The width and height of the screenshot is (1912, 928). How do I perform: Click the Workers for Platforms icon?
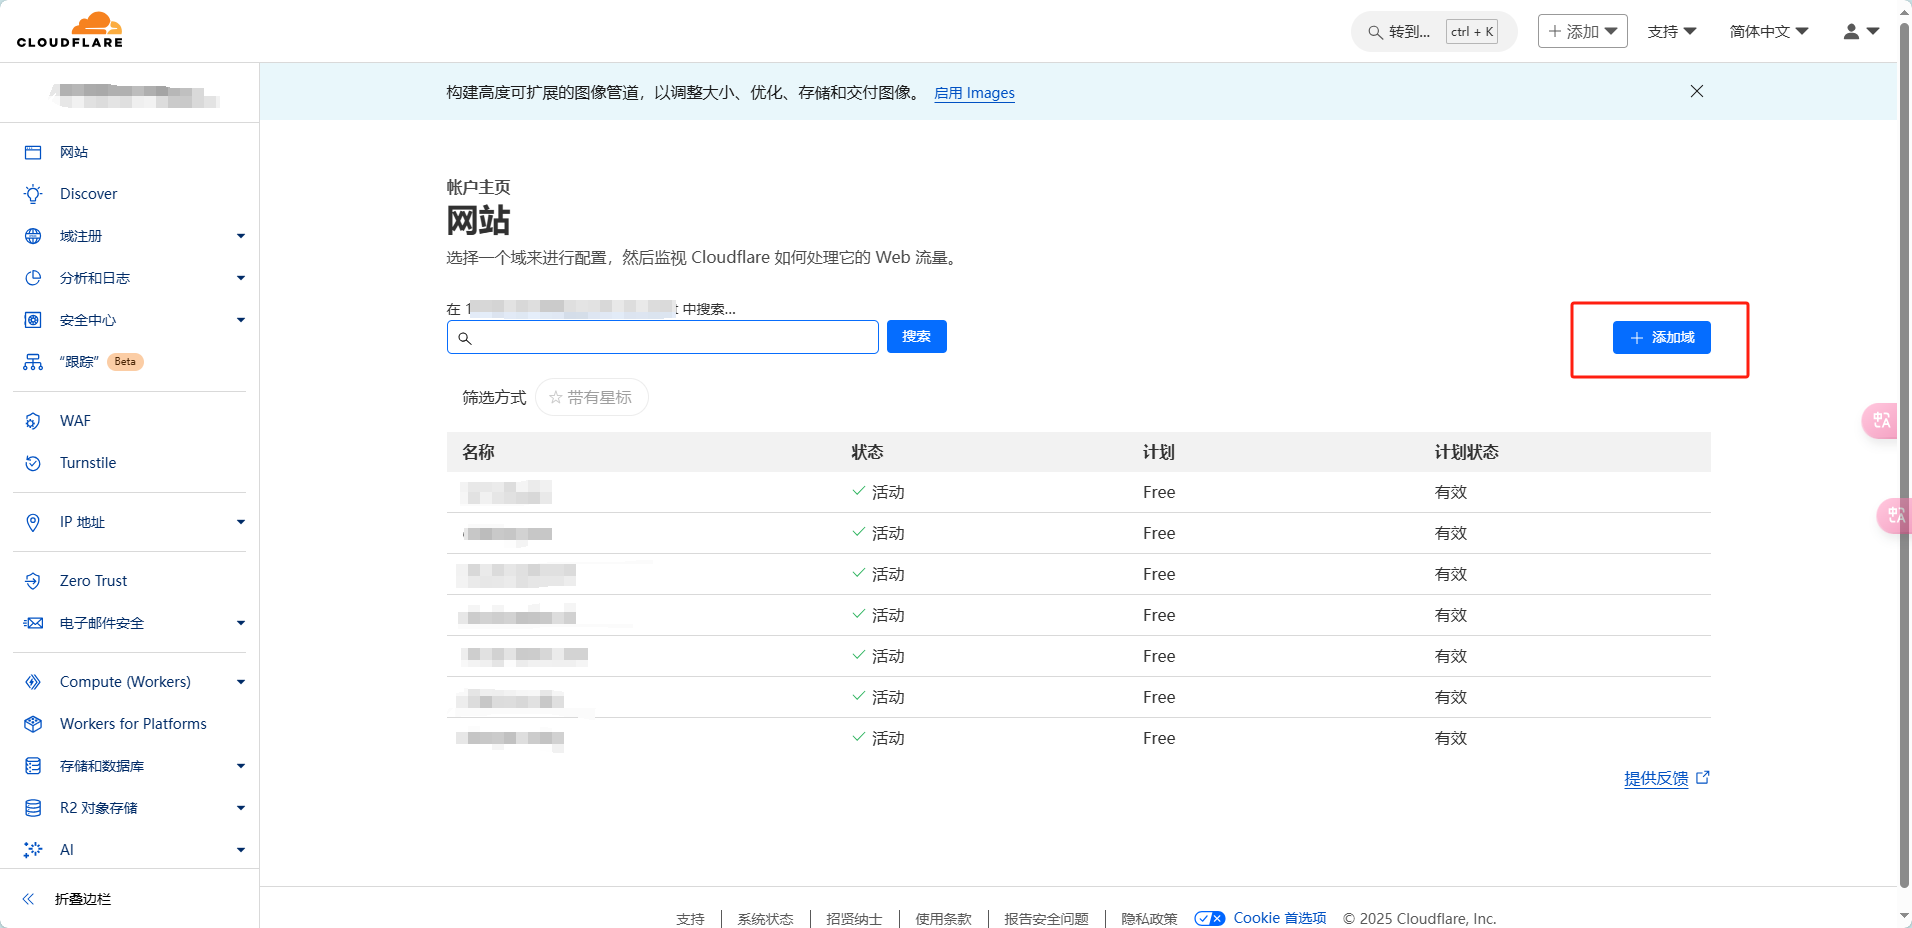(x=33, y=724)
